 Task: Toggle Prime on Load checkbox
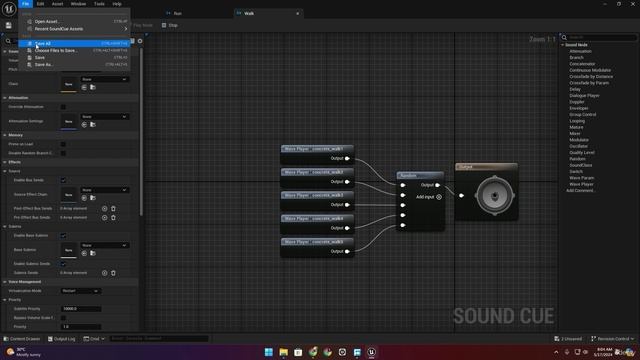[63, 144]
